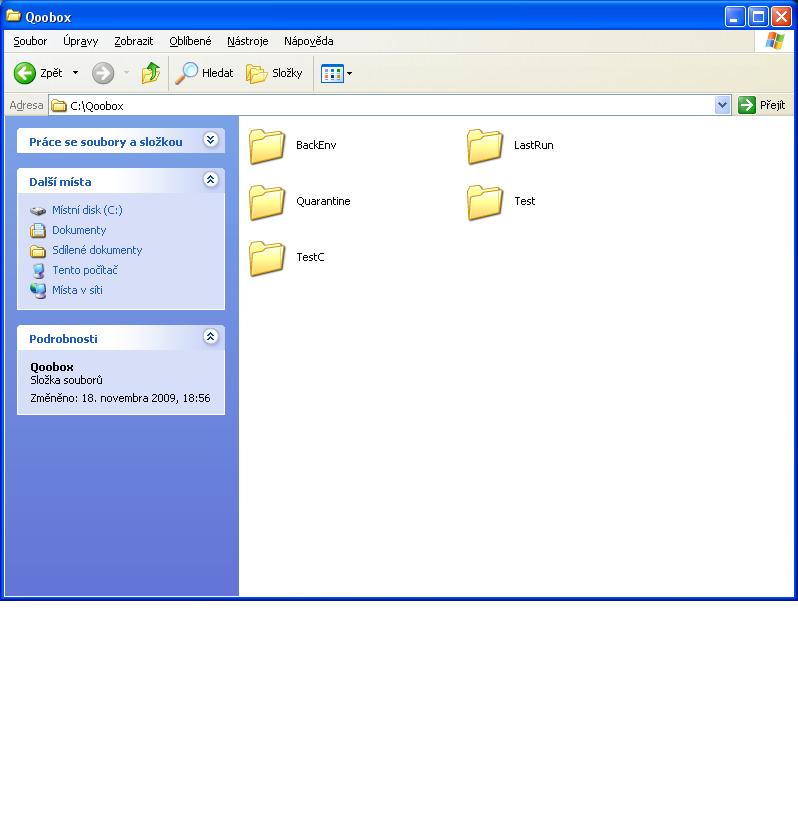Open the Zpět history dropdown arrow
Viewport: 798px width, 840px height.
coord(75,73)
